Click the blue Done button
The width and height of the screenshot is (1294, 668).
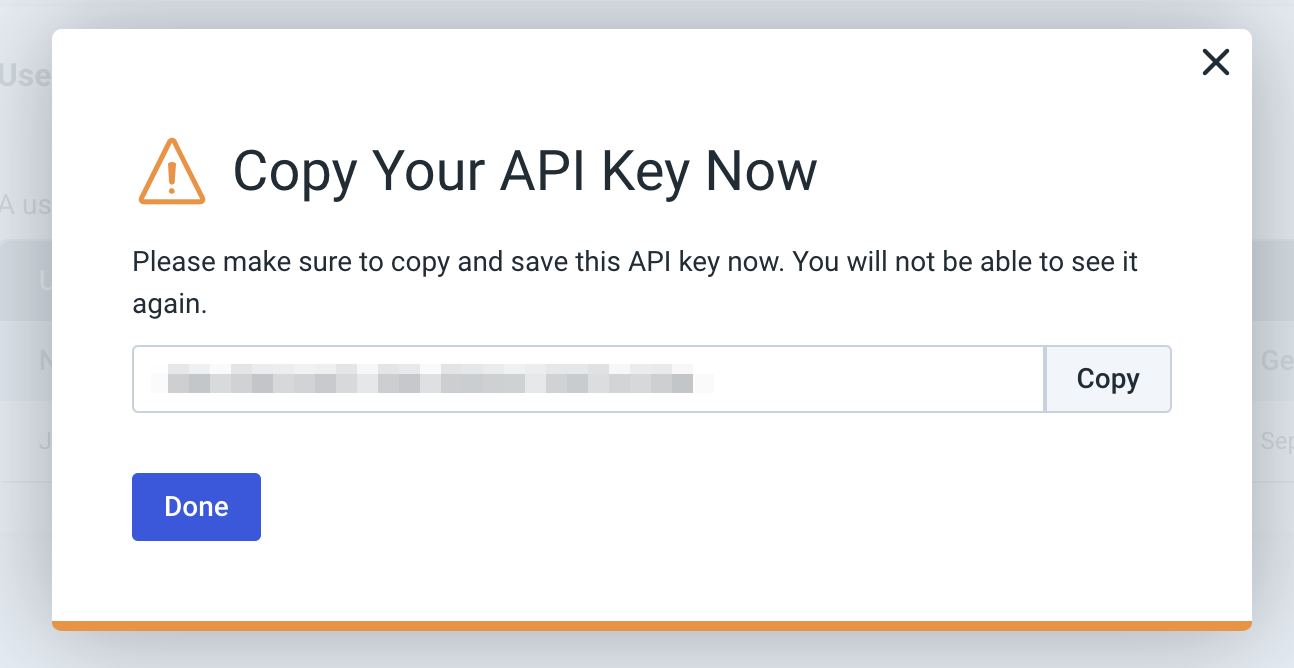click(x=196, y=507)
